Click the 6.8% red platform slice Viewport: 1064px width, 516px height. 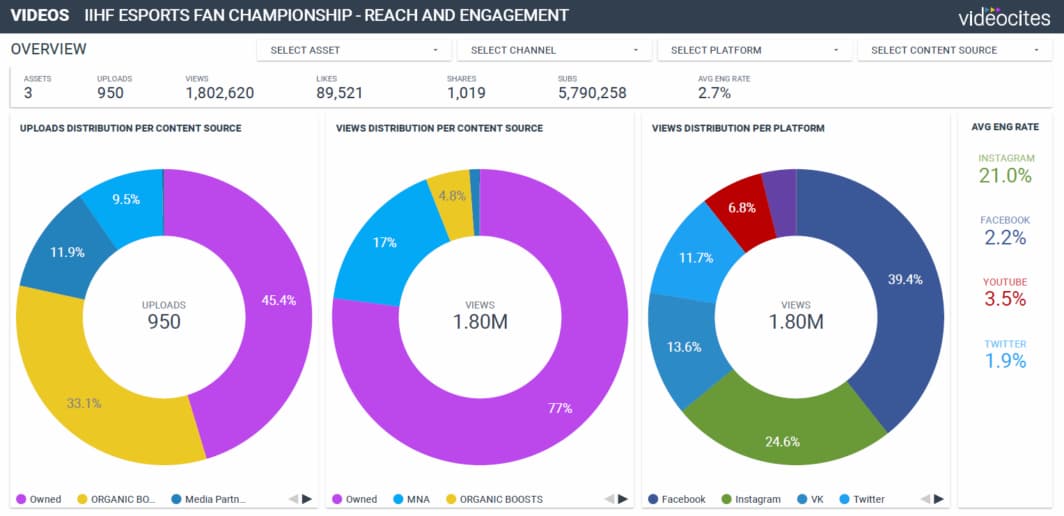point(741,208)
